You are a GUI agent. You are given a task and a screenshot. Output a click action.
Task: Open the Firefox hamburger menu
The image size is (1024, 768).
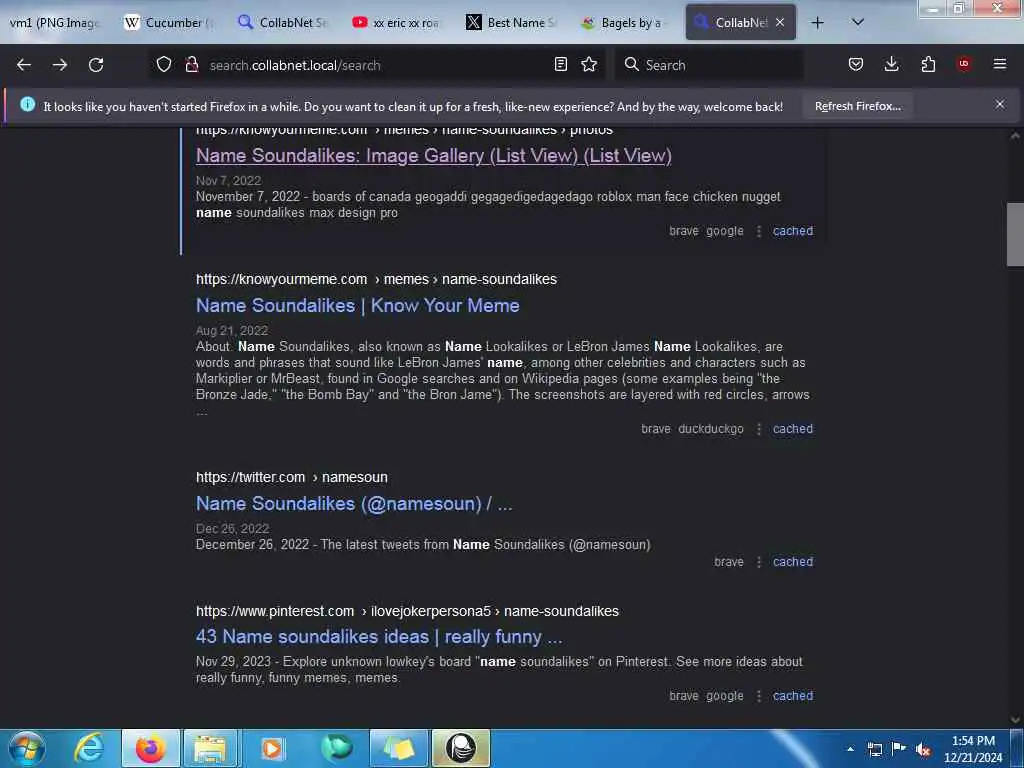pos(999,64)
